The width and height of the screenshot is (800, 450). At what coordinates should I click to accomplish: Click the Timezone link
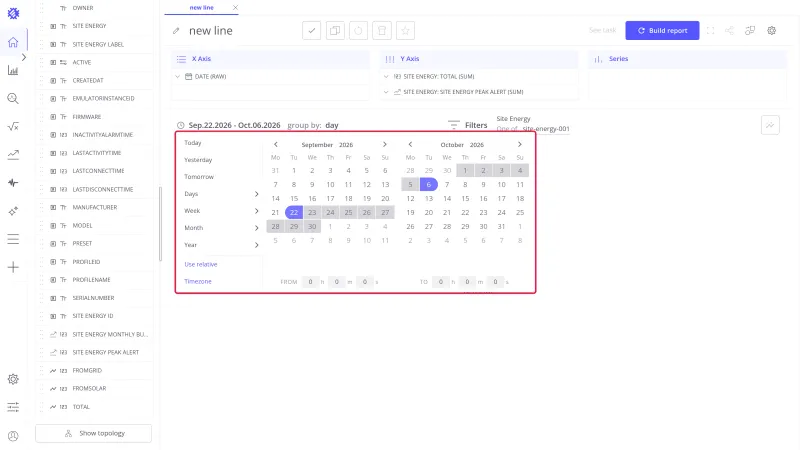click(x=198, y=281)
